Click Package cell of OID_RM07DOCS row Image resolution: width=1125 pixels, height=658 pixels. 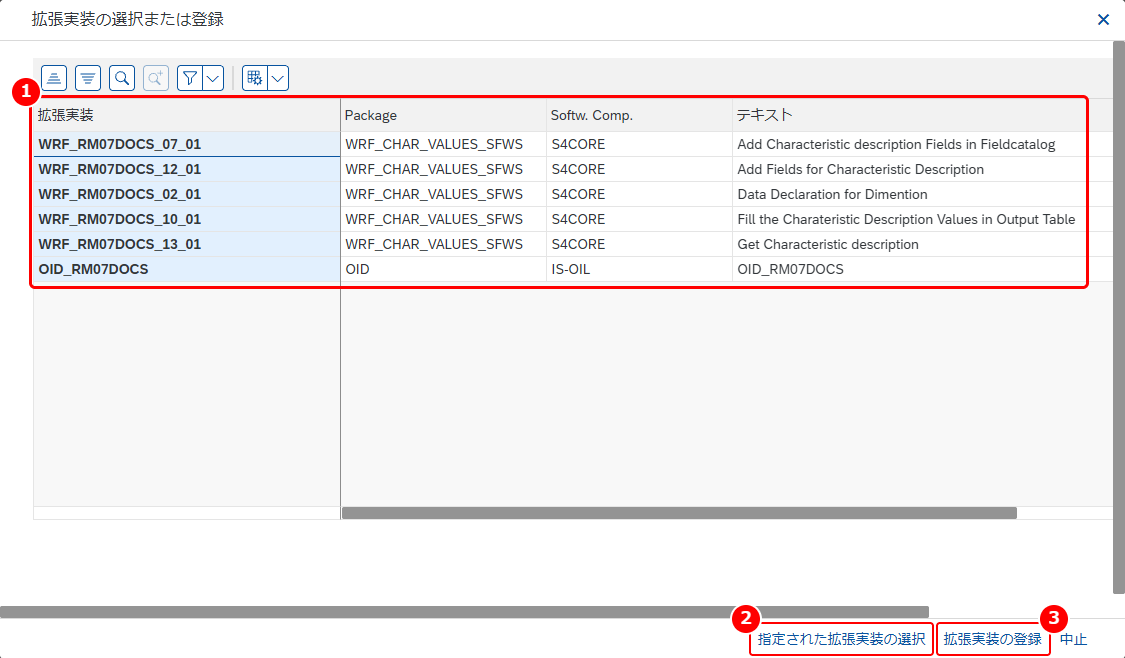(443, 269)
